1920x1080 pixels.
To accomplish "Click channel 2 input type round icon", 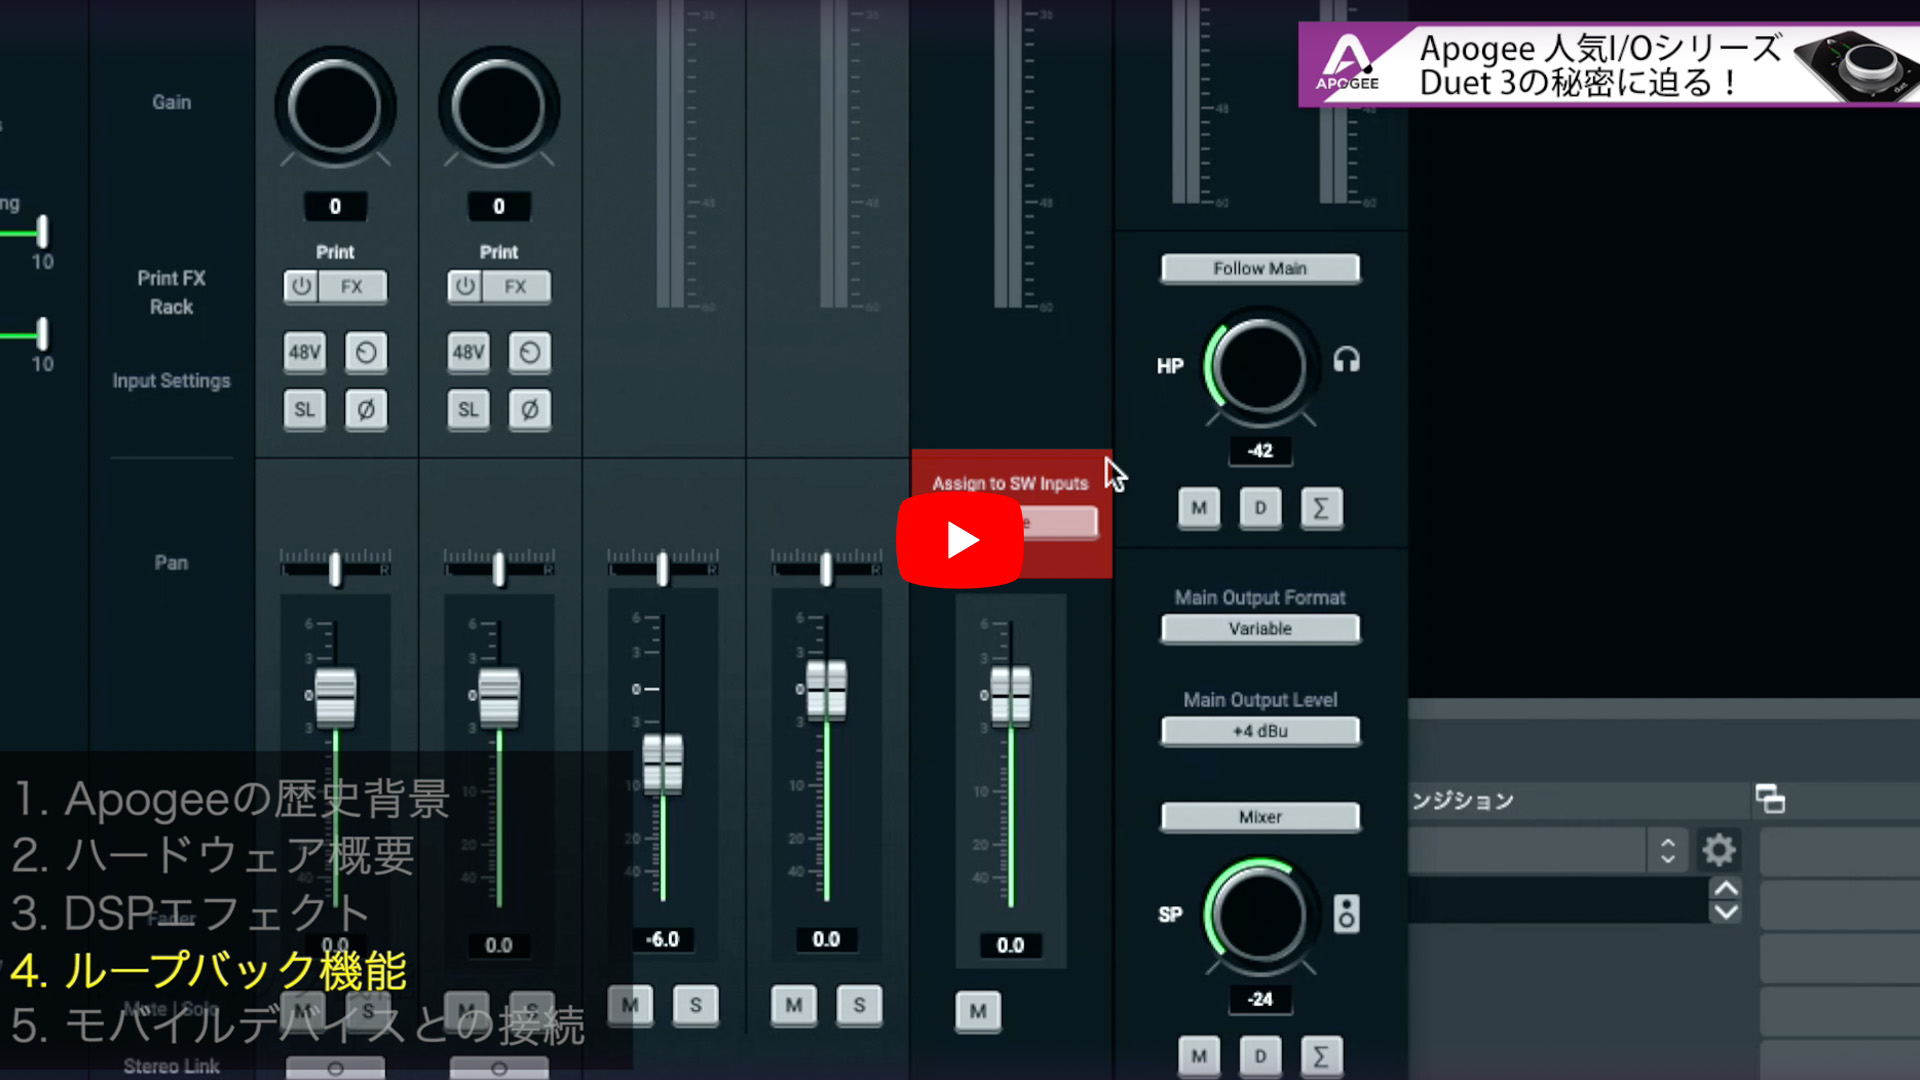I will 530,352.
